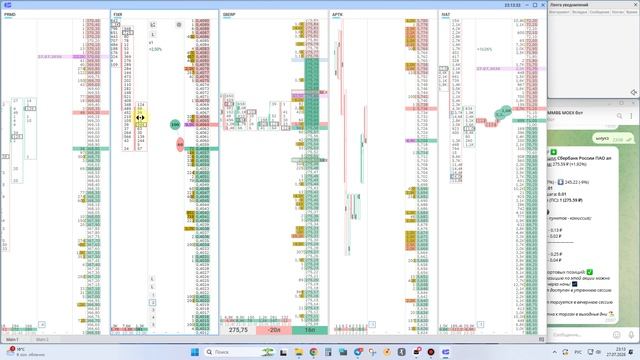
Task: Click the red -20л position button
Action: [x=274, y=330]
